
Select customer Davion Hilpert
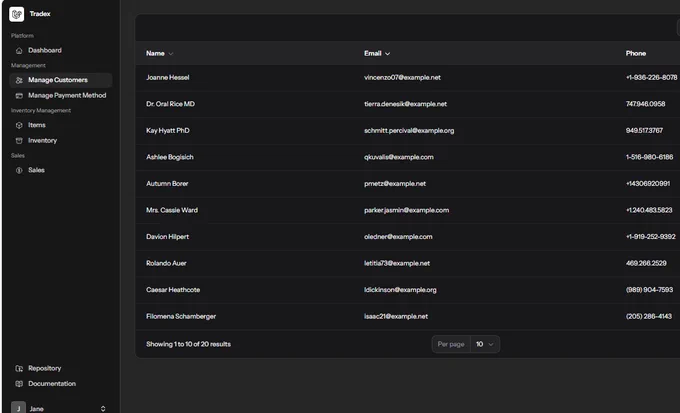(167, 236)
